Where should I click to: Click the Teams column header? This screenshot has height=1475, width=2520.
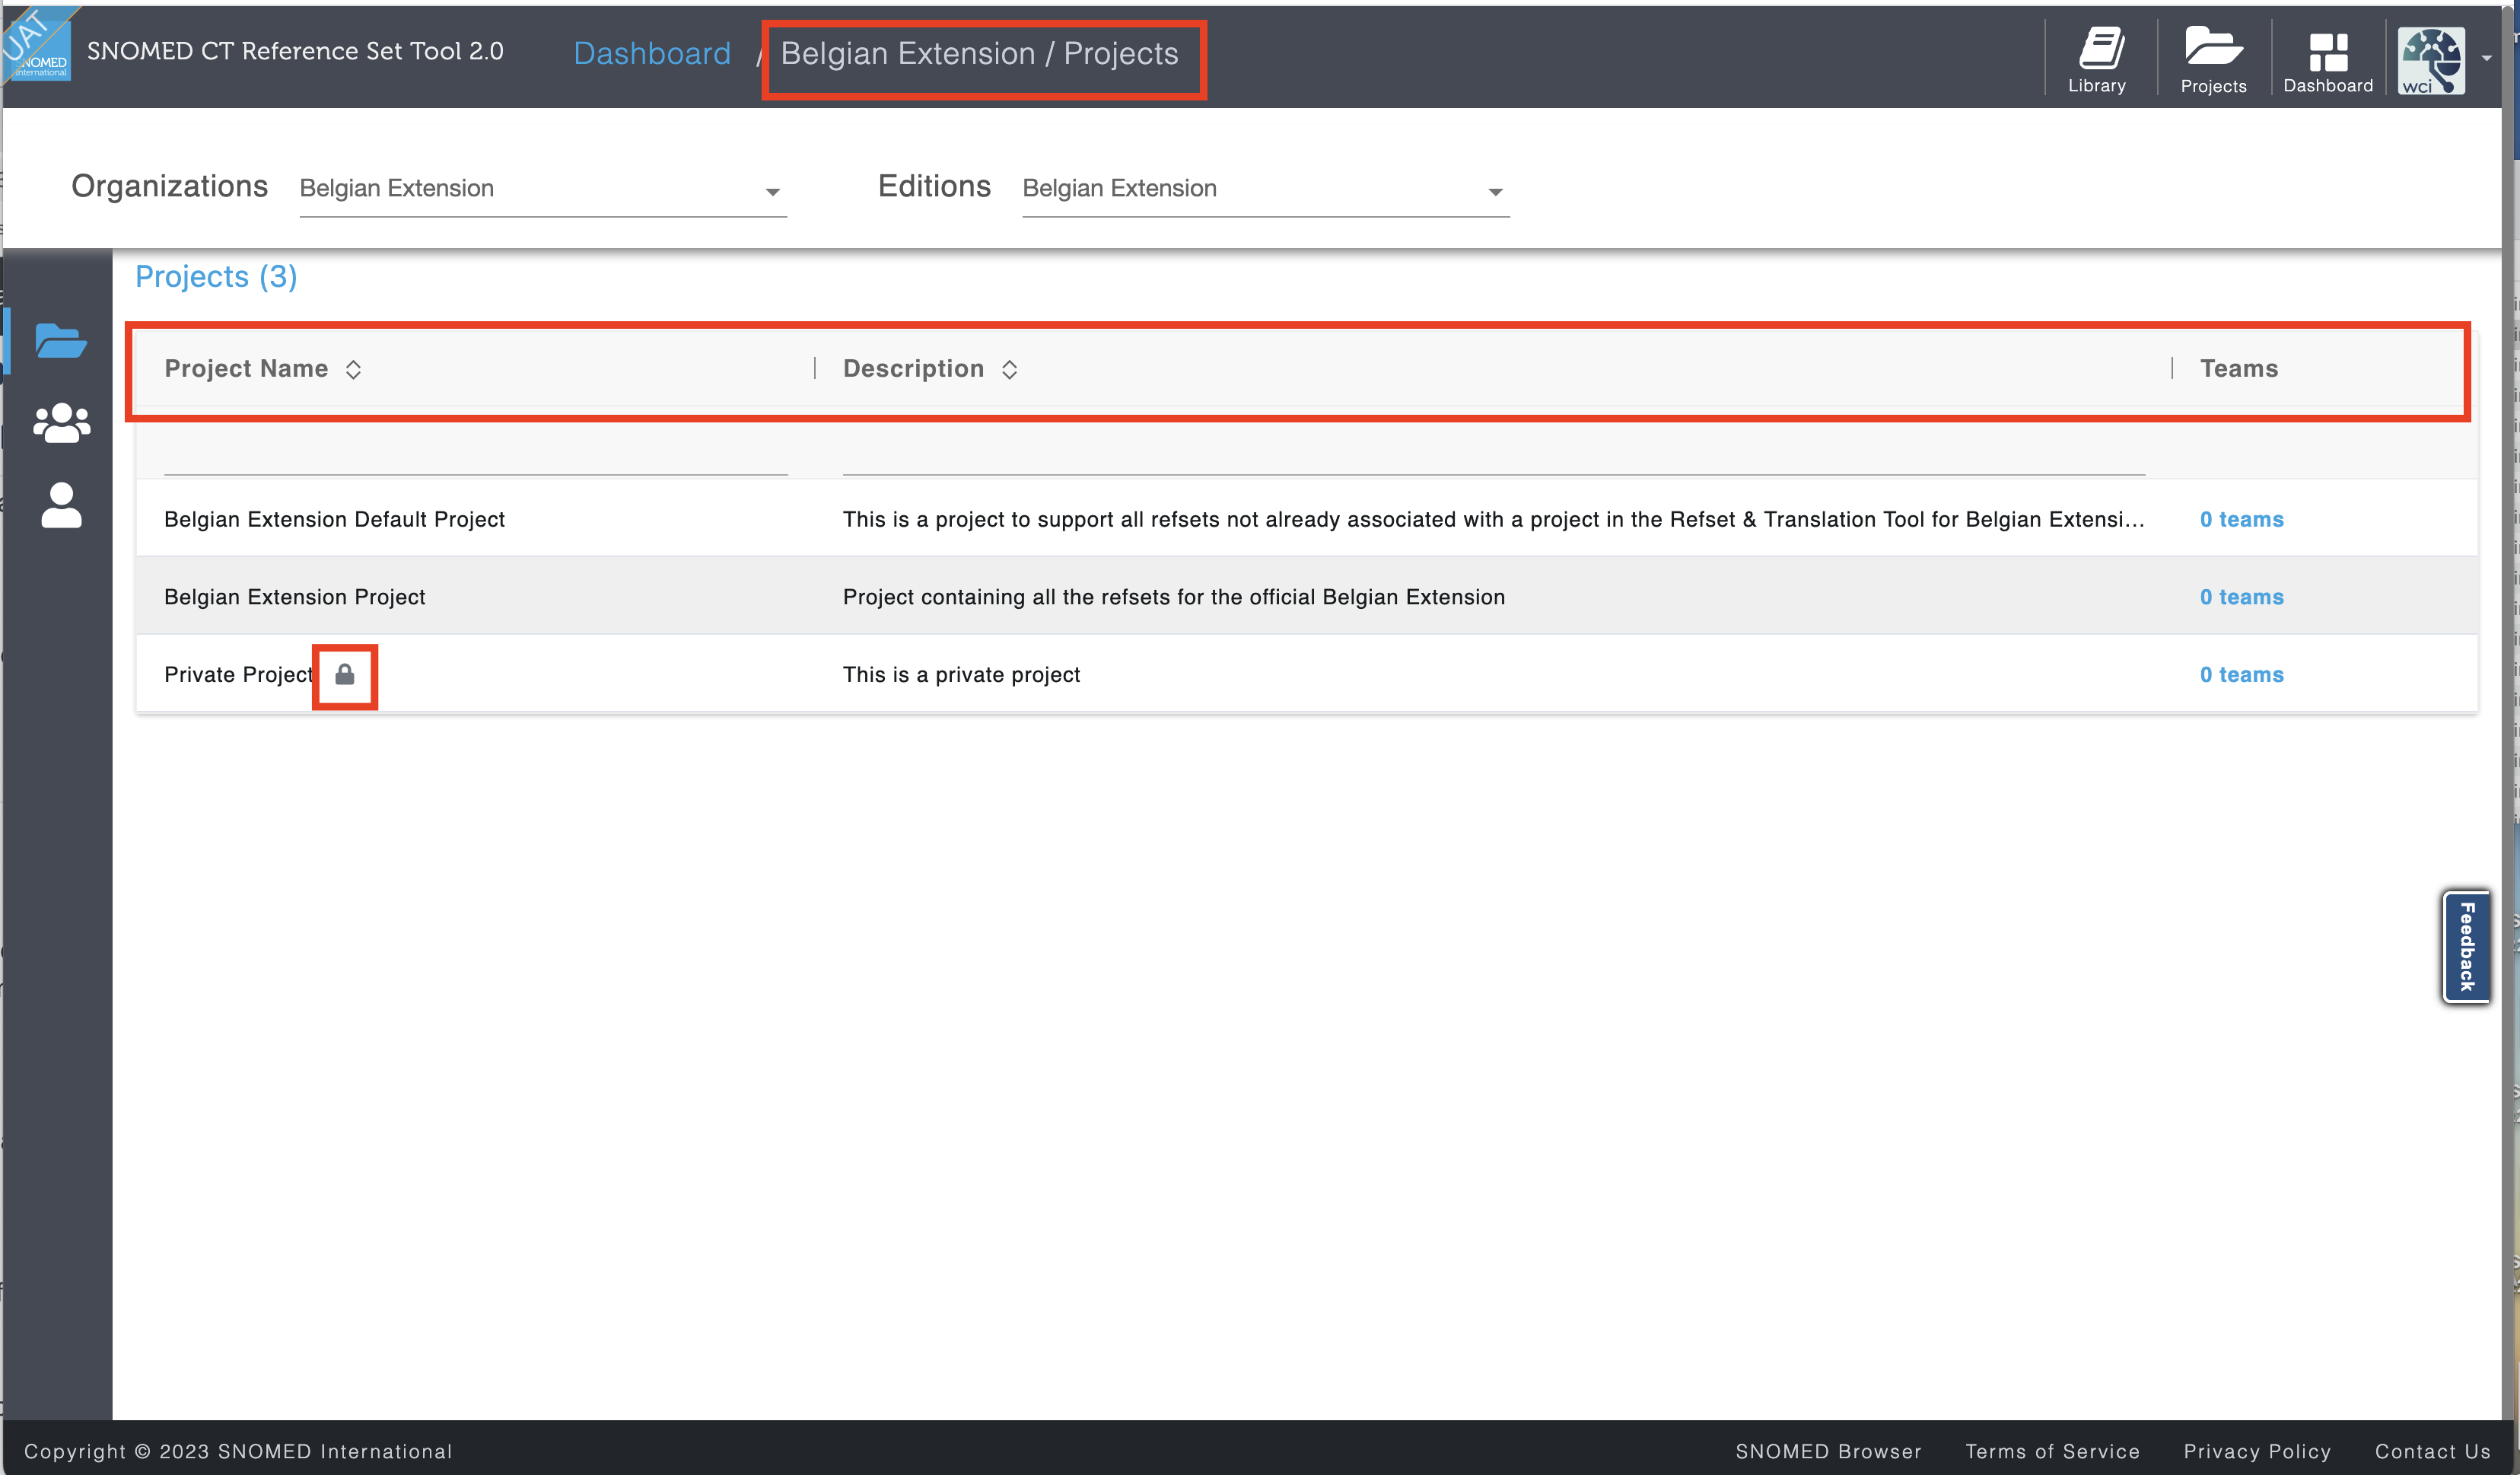tap(2239, 369)
